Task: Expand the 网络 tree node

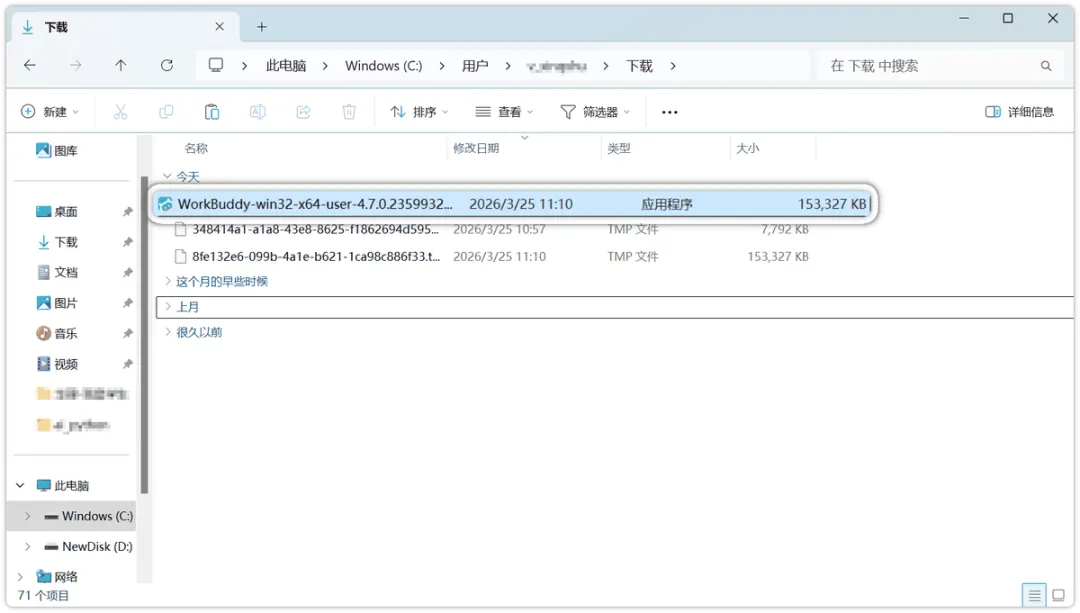Action: [20, 576]
